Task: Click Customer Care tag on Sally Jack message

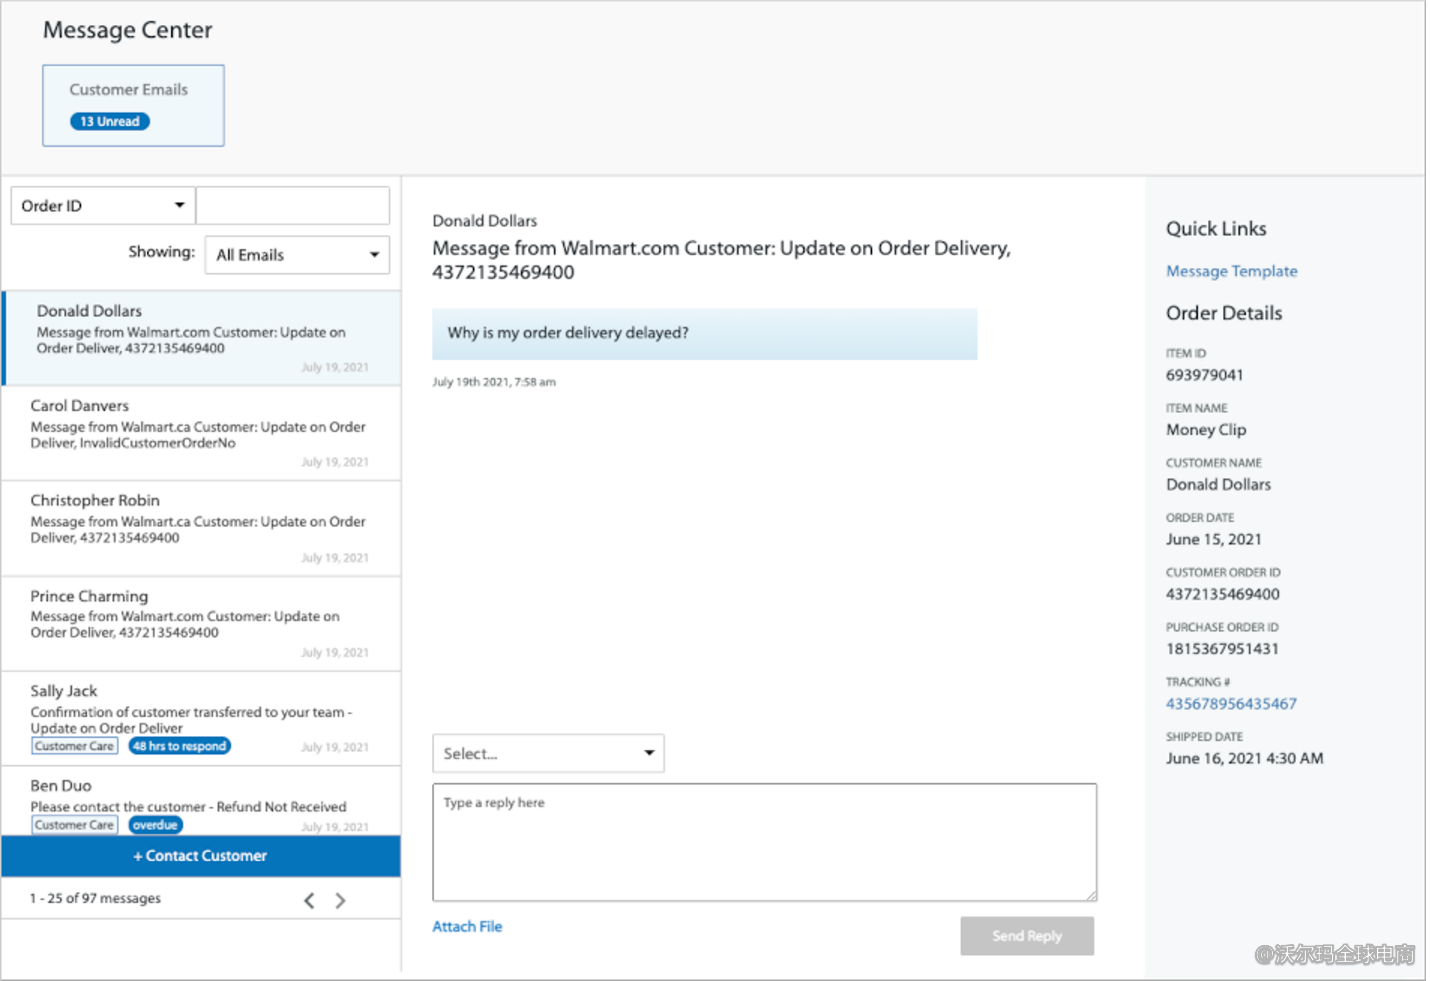Action: point(74,746)
